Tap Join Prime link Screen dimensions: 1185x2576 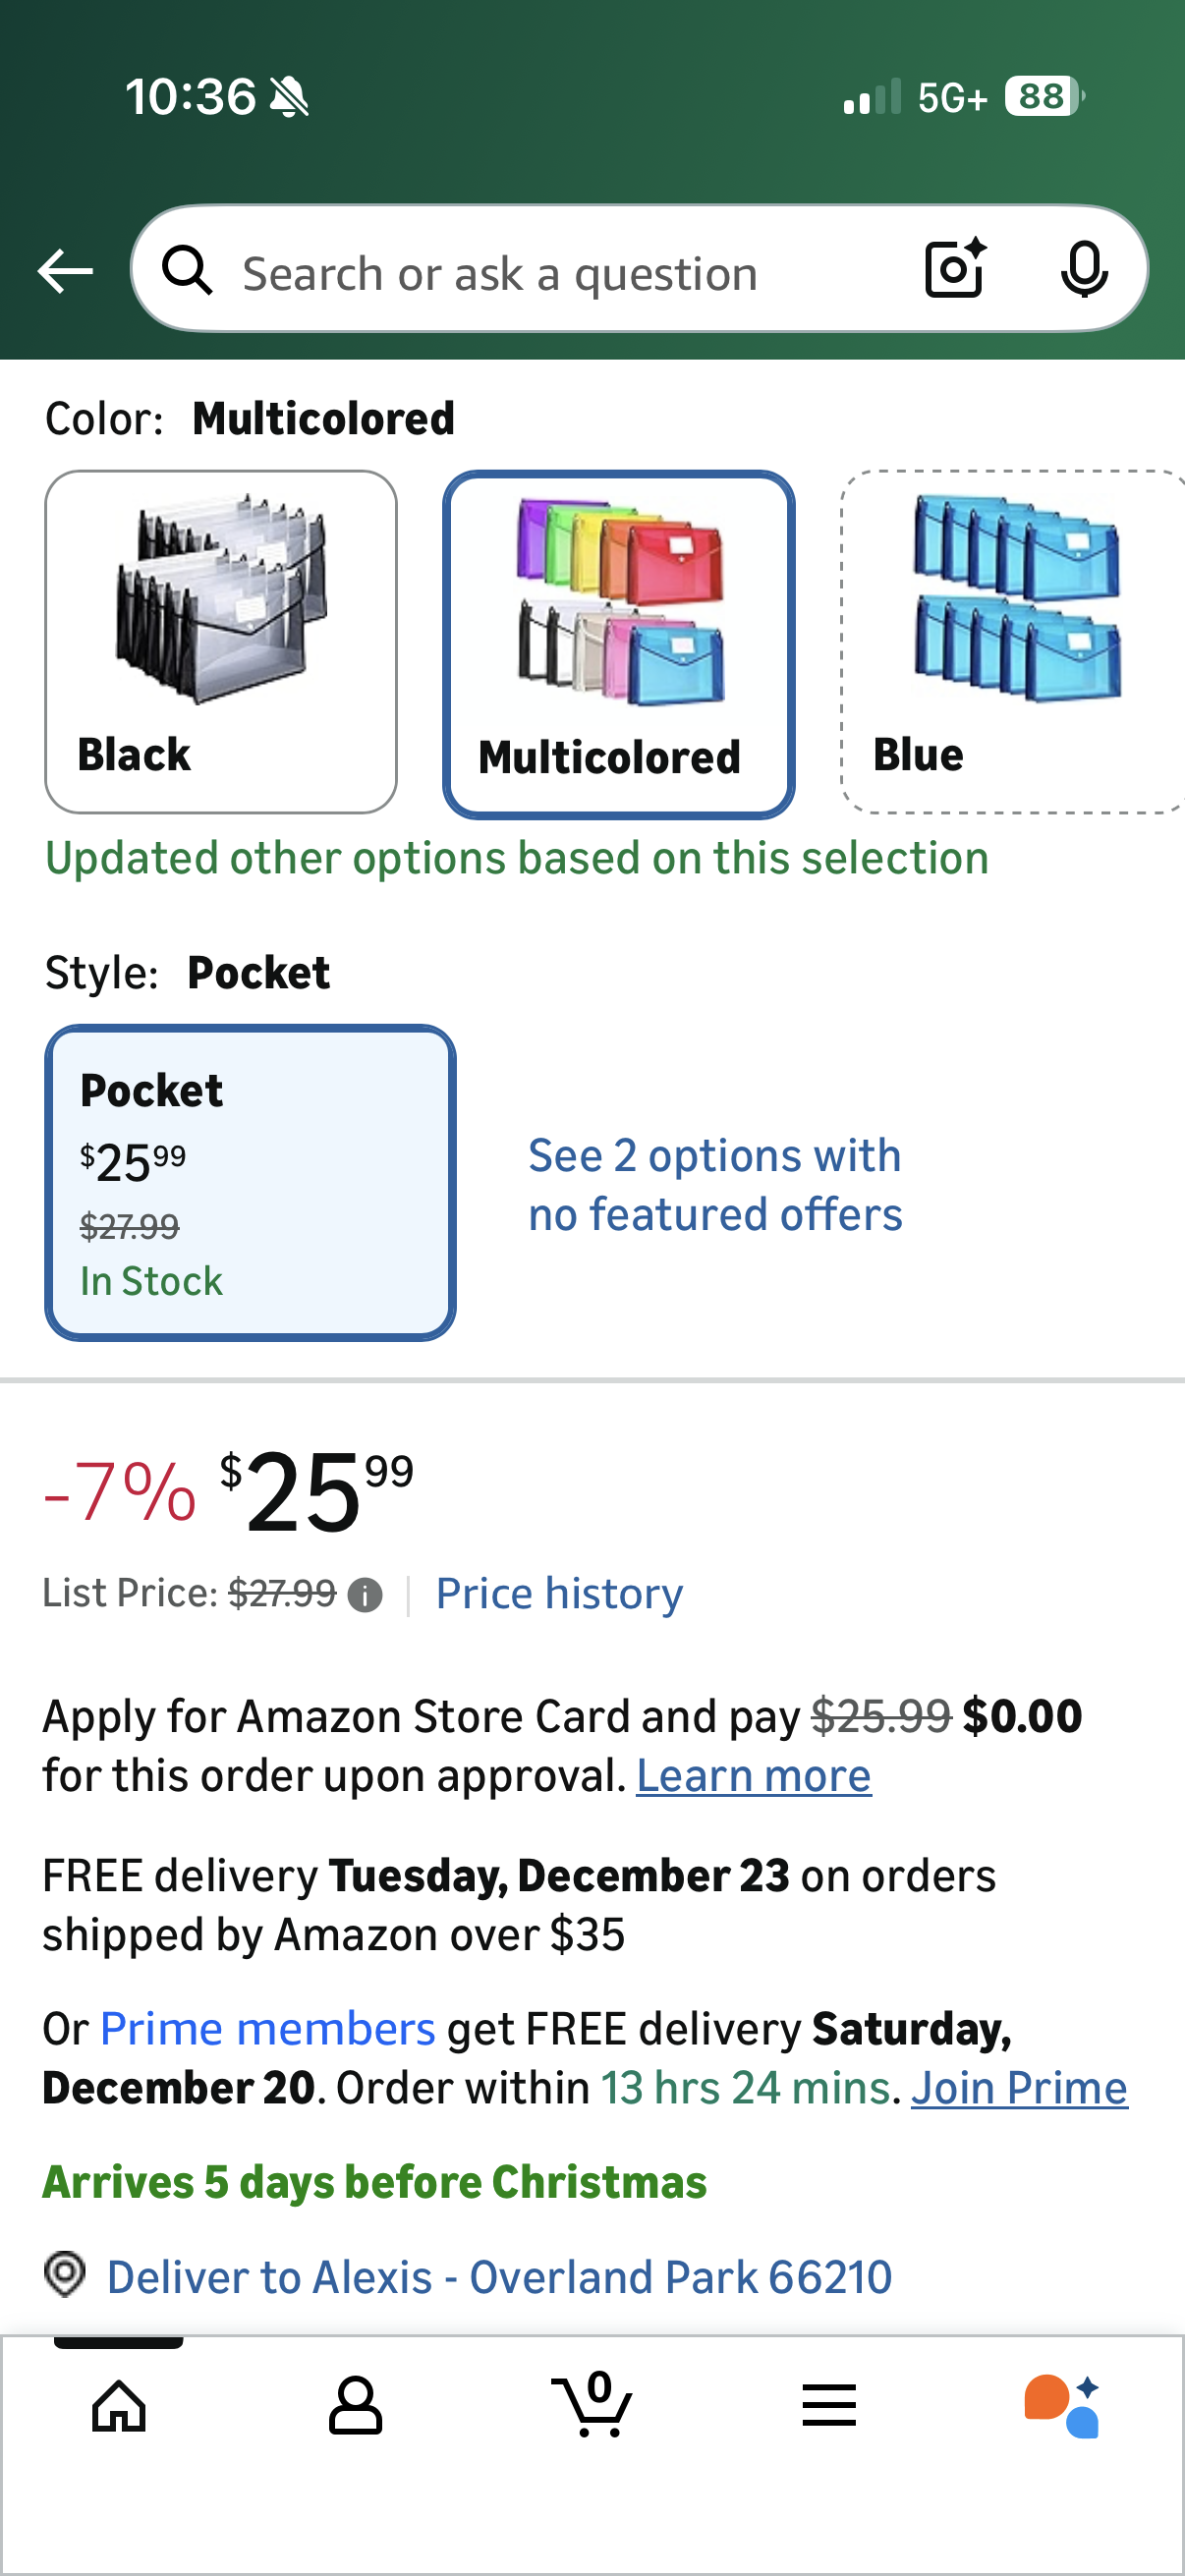(x=1019, y=2088)
